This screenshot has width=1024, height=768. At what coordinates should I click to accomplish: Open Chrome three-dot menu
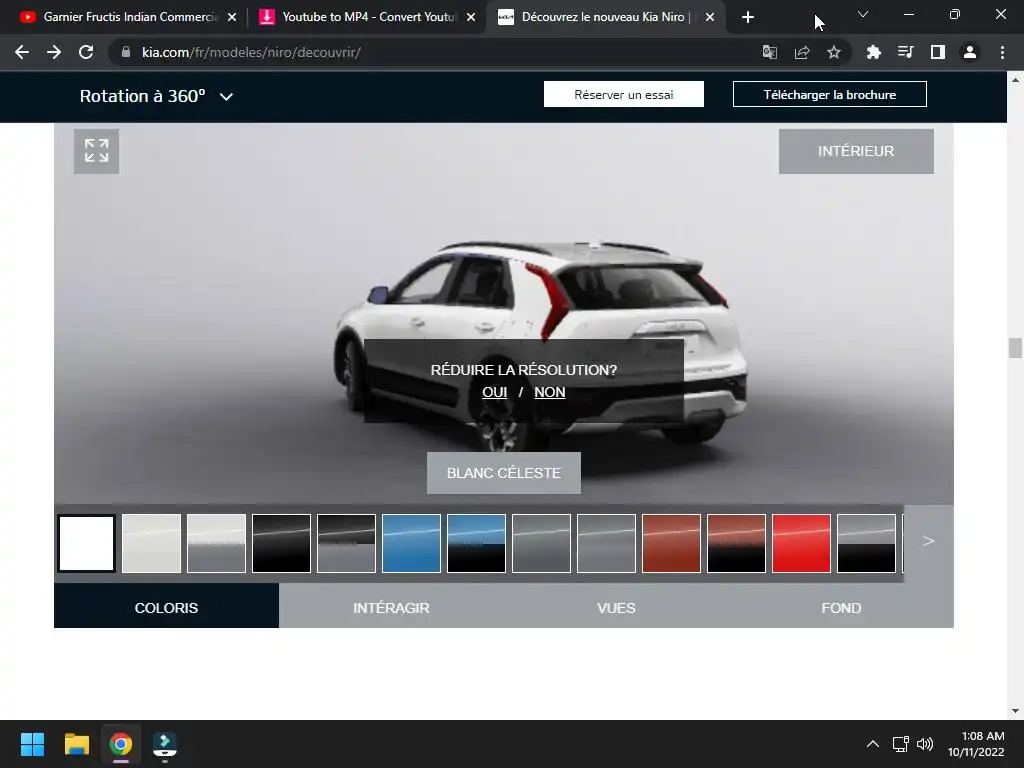[x=1002, y=52]
